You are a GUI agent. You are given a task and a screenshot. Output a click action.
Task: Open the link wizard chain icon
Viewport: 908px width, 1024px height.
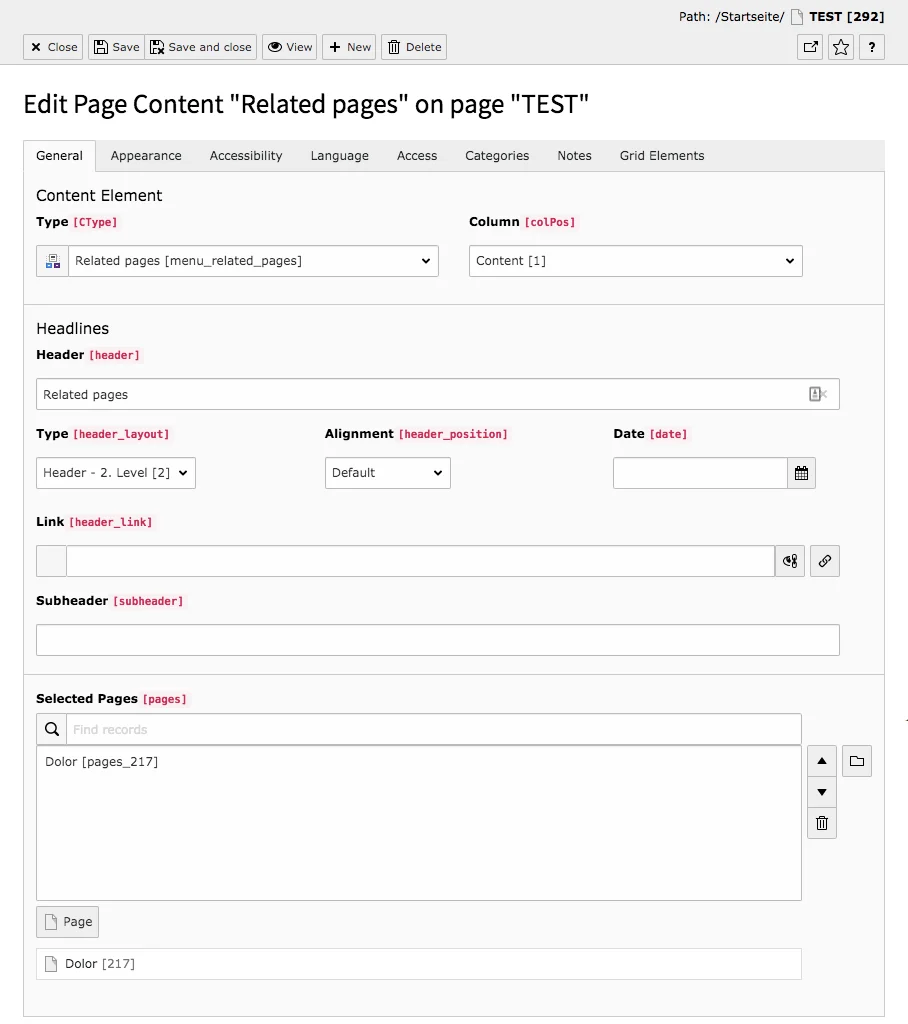pyautogui.click(x=824, y=561)
